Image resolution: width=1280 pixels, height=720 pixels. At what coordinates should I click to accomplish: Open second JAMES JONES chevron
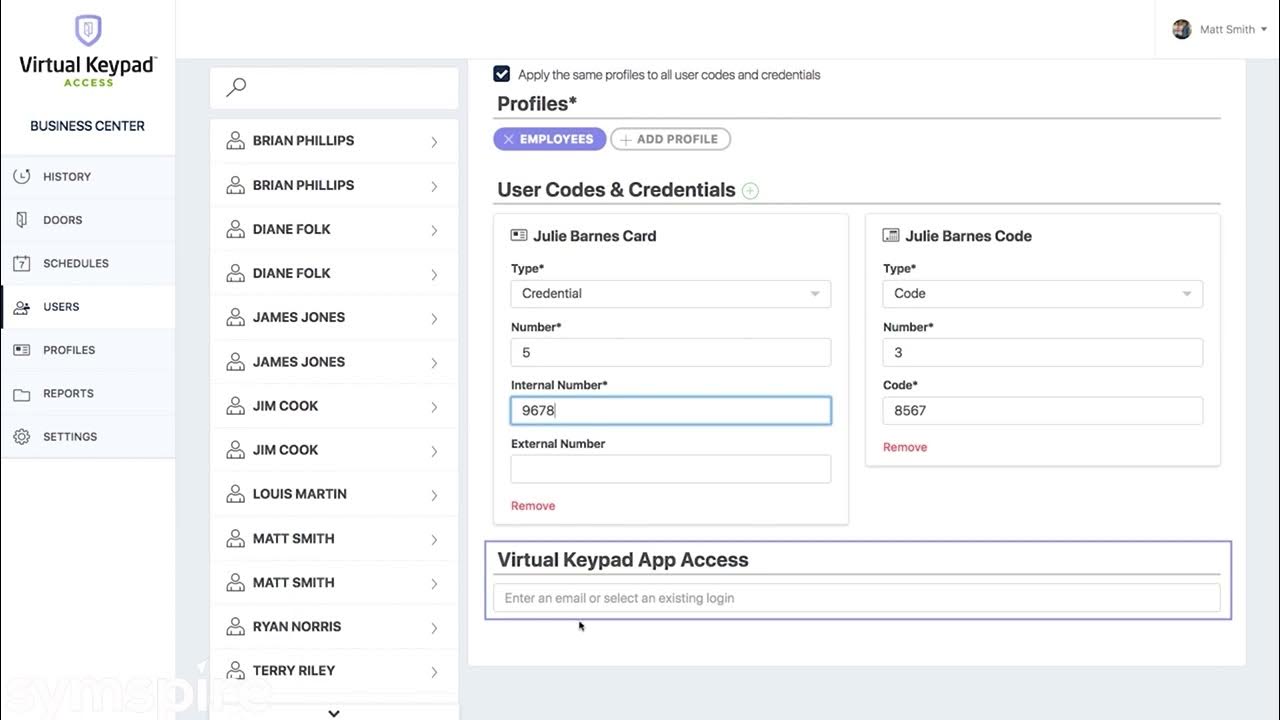click(x=434, y=363)
